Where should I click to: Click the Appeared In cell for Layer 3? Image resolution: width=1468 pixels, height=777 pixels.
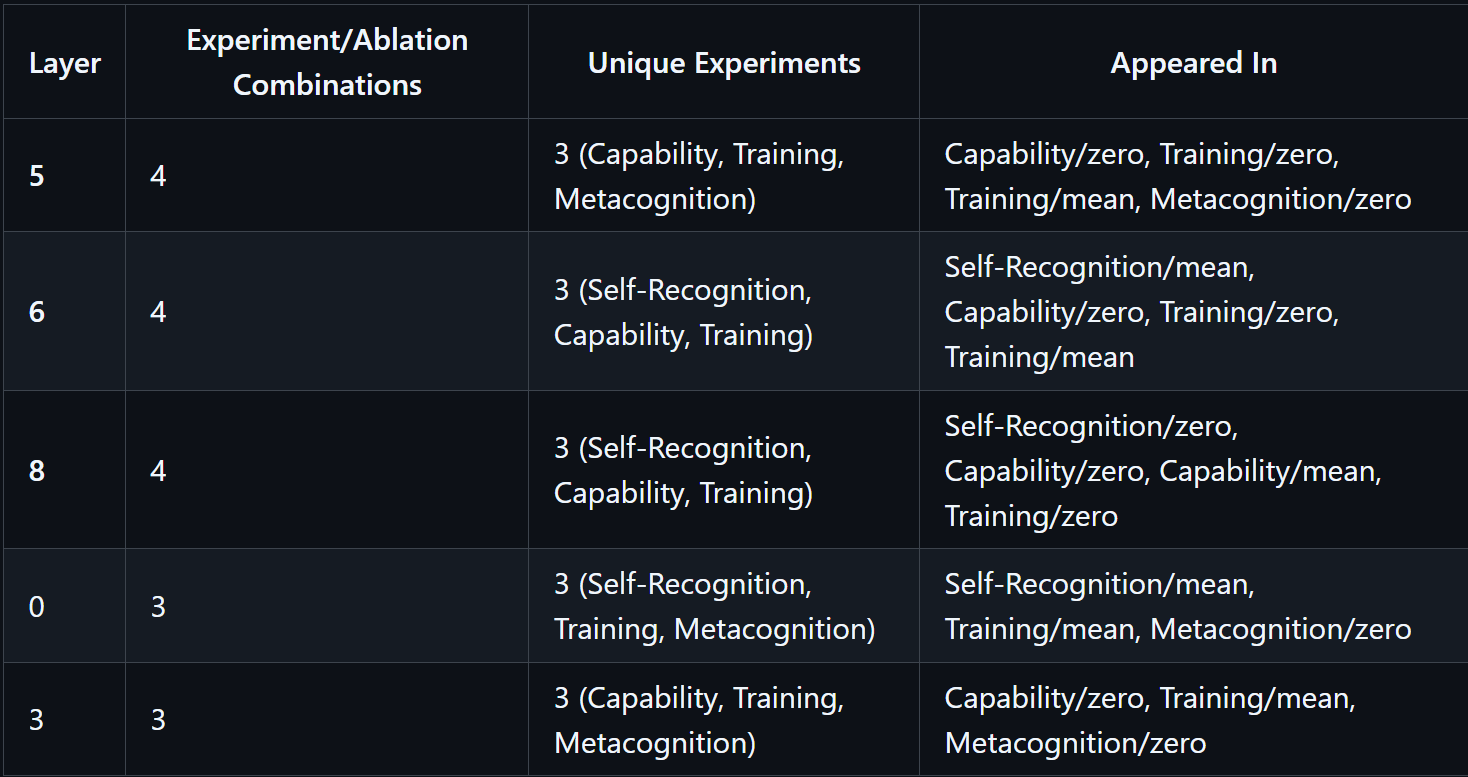point(1193,719)
